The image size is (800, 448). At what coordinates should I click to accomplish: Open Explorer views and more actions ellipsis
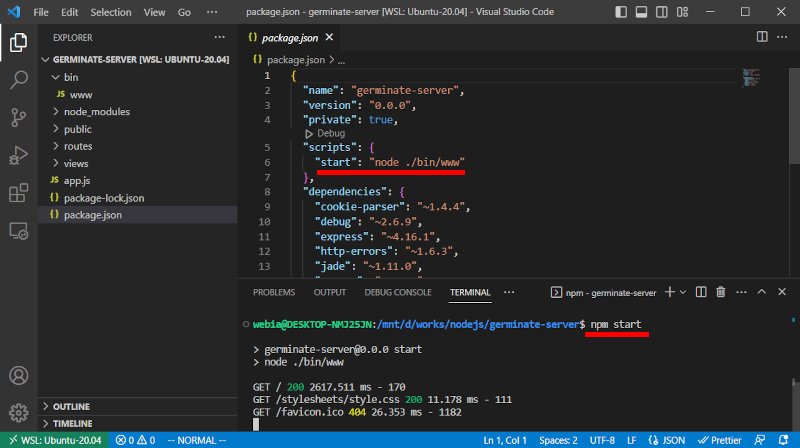click(219, 37)
